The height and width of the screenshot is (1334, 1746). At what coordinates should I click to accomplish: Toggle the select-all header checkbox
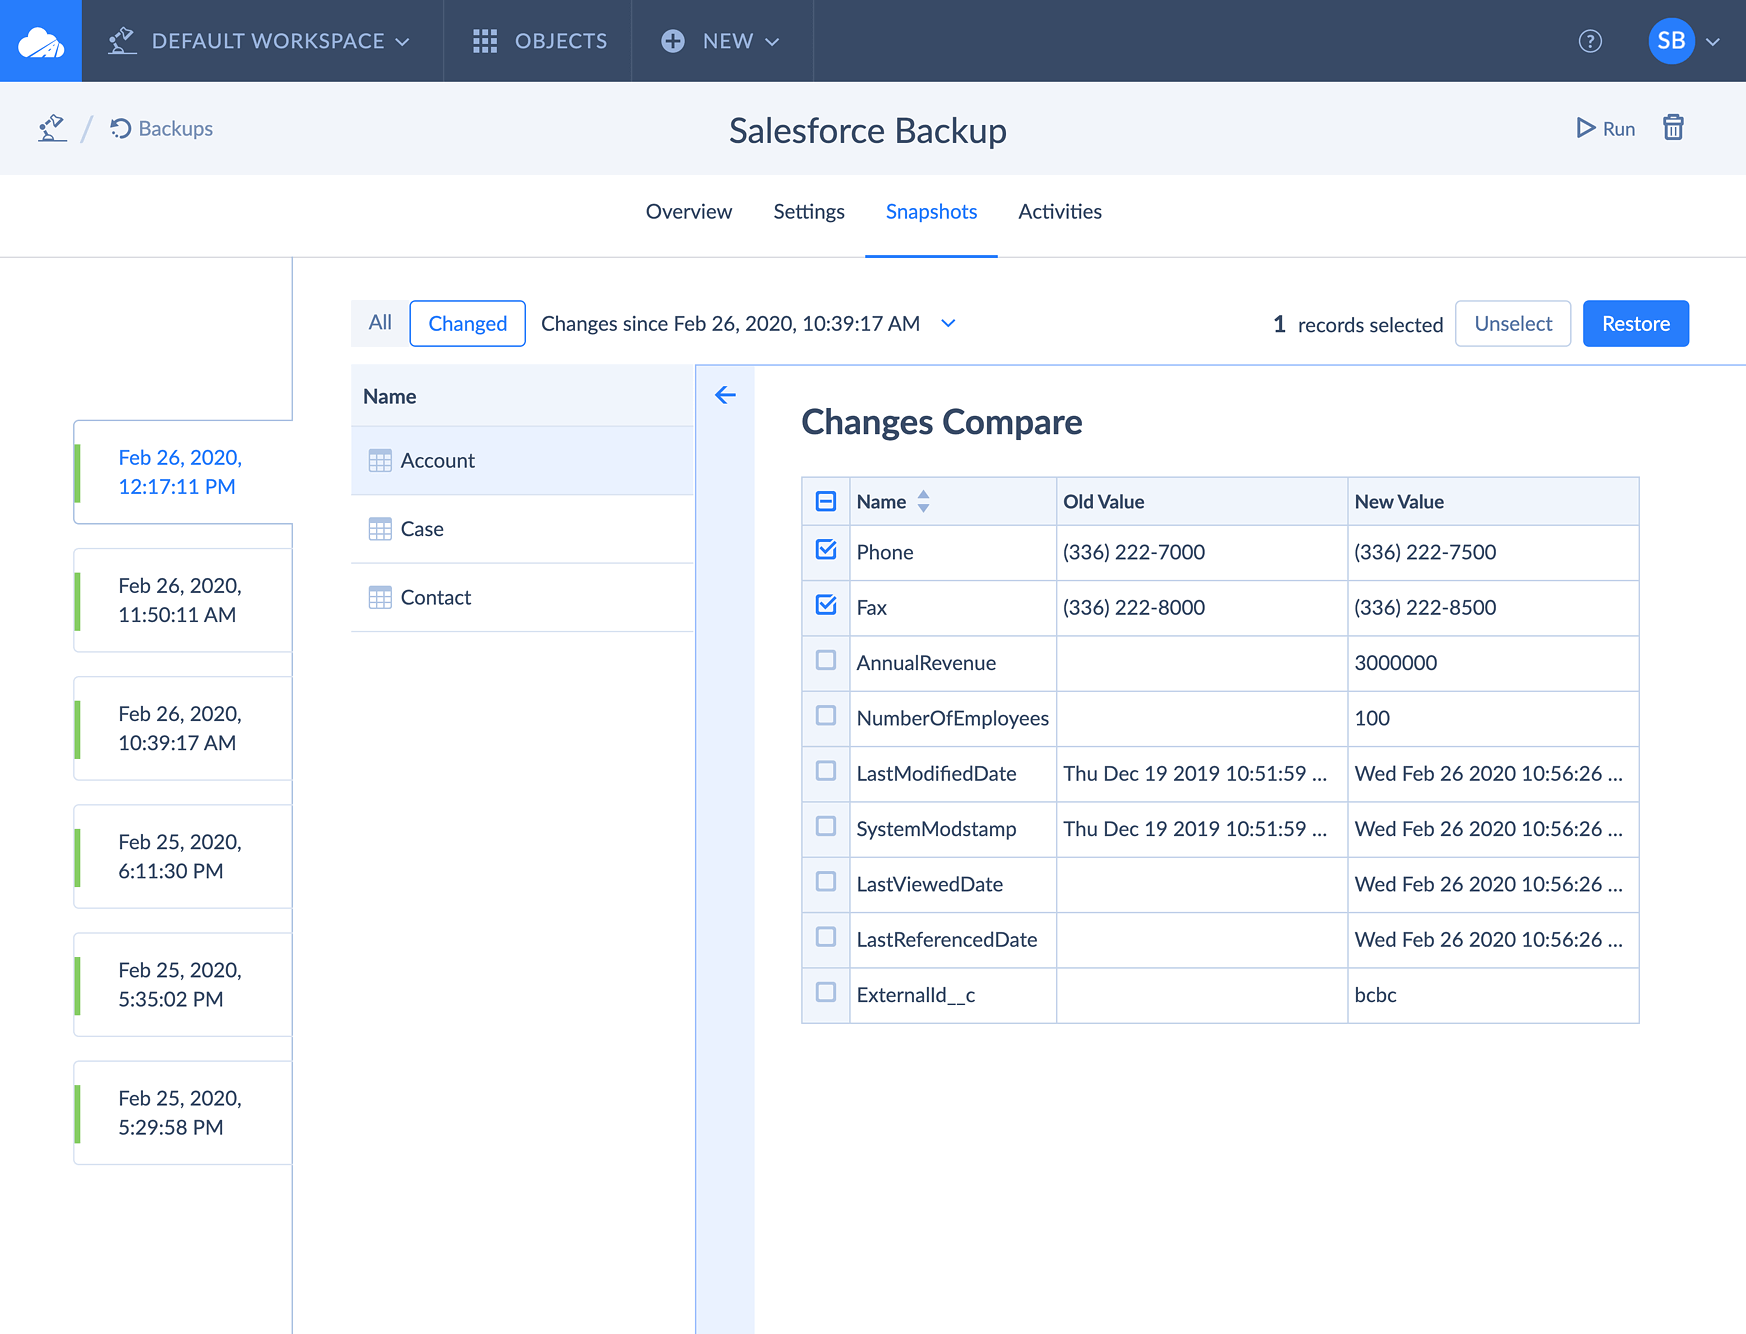pos(826,501)
